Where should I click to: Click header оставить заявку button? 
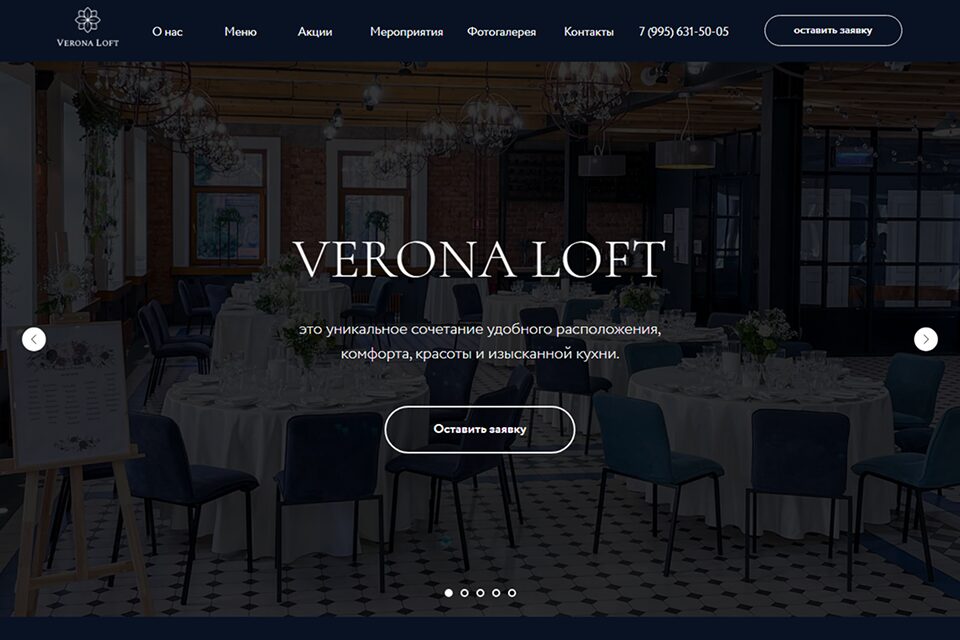(x=833, y=31)
